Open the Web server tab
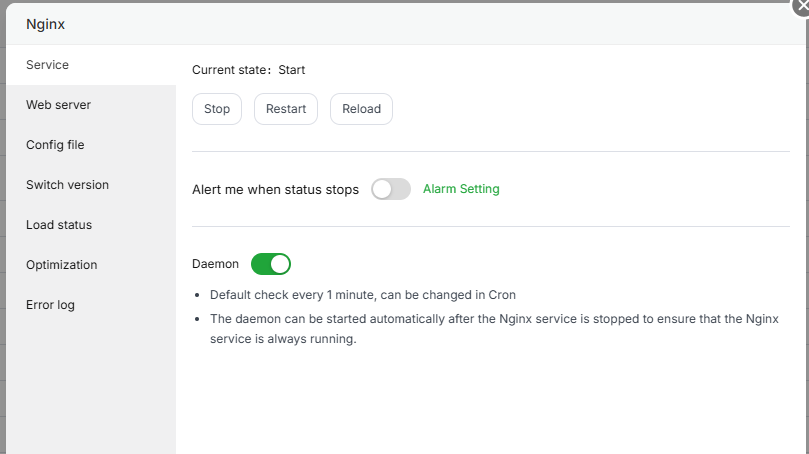This screenshot has height=454, width=809. click(91, 105)
